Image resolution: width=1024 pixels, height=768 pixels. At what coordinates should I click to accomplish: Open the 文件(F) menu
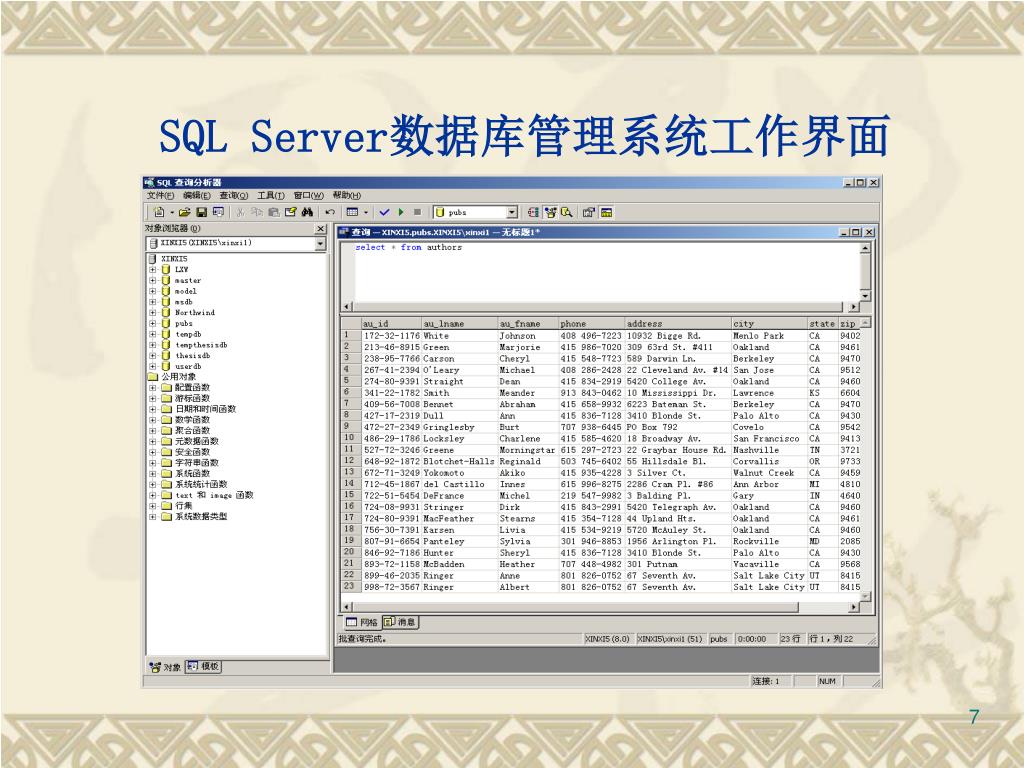(x=160, y=195)
